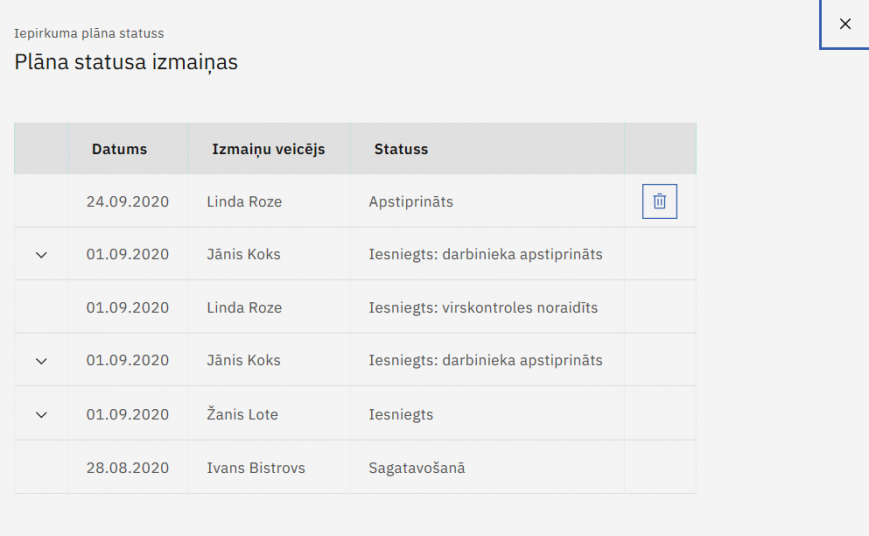Select the 24.09.2020 date cell
Screen dimensions: 869x536
[x=127, y=202]
